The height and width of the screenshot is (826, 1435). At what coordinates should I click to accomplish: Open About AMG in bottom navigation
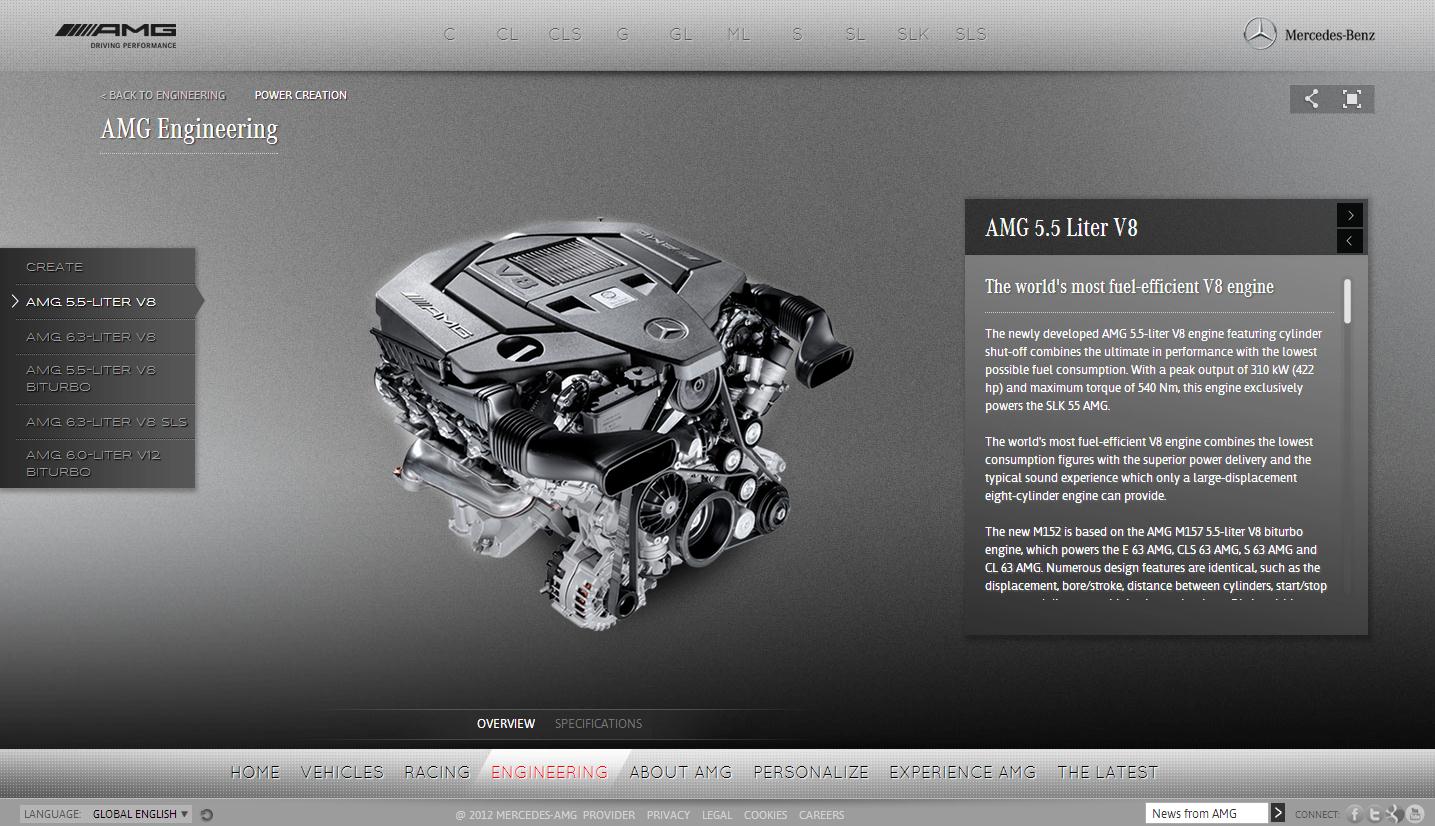coord(681,772)
